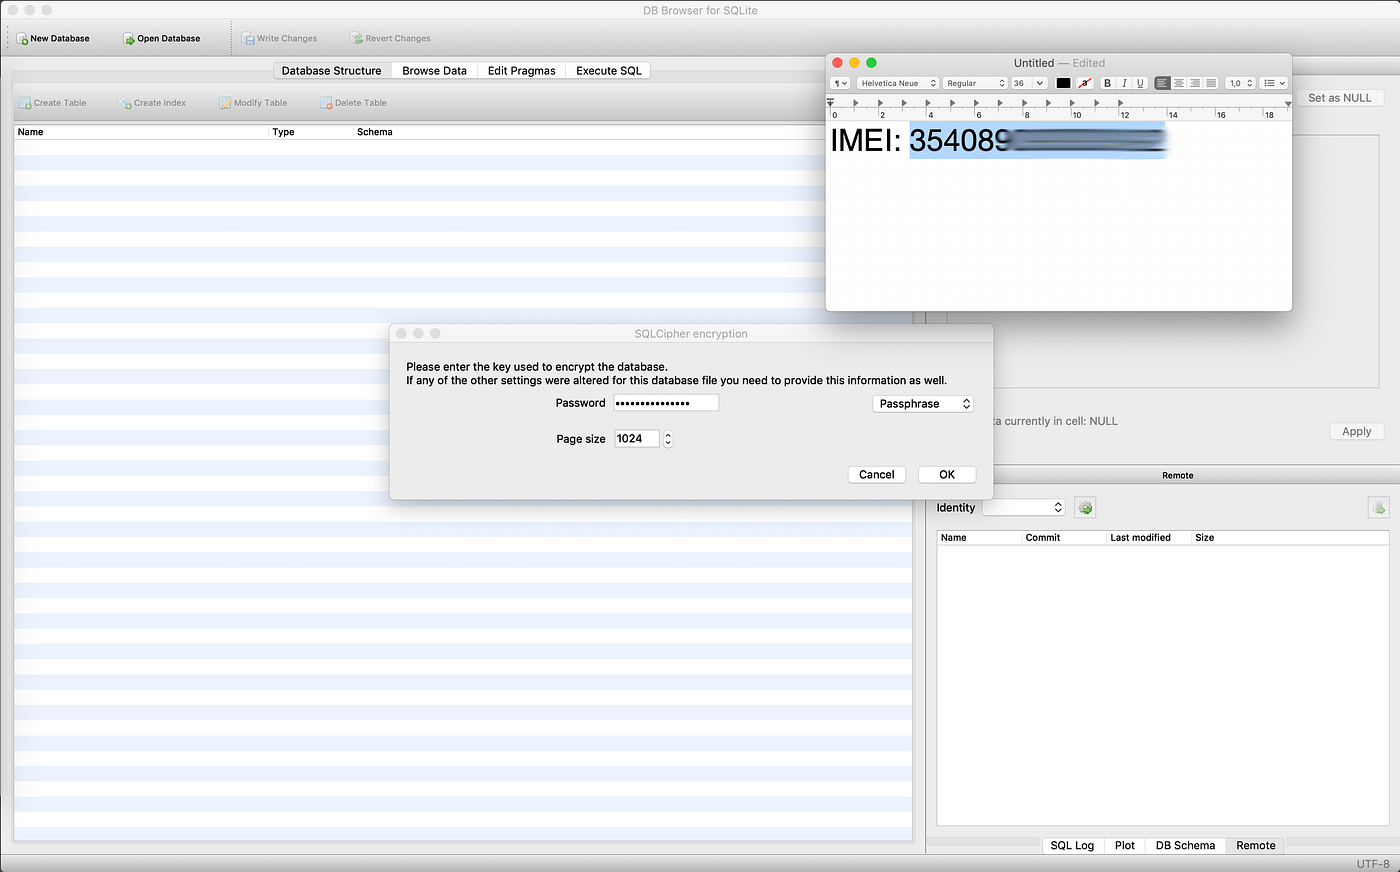Toggle italic in TextEdit toolbar

tap(1124, 83)
